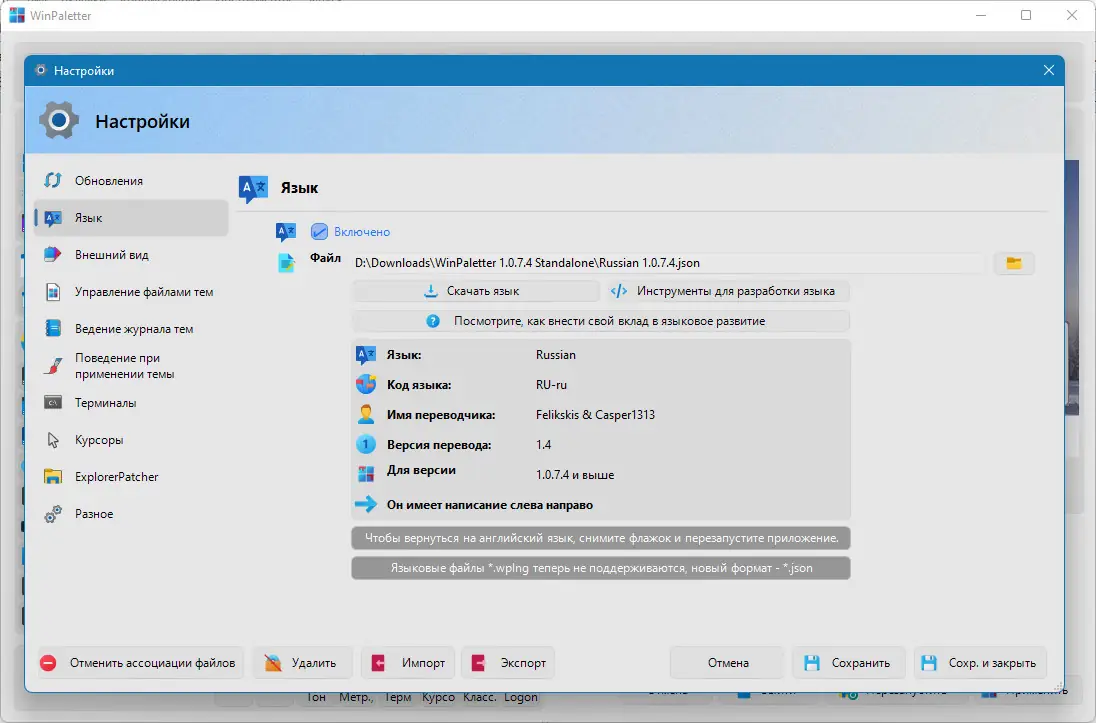Close the Настройки dialog

click(x=1048, y=71)
